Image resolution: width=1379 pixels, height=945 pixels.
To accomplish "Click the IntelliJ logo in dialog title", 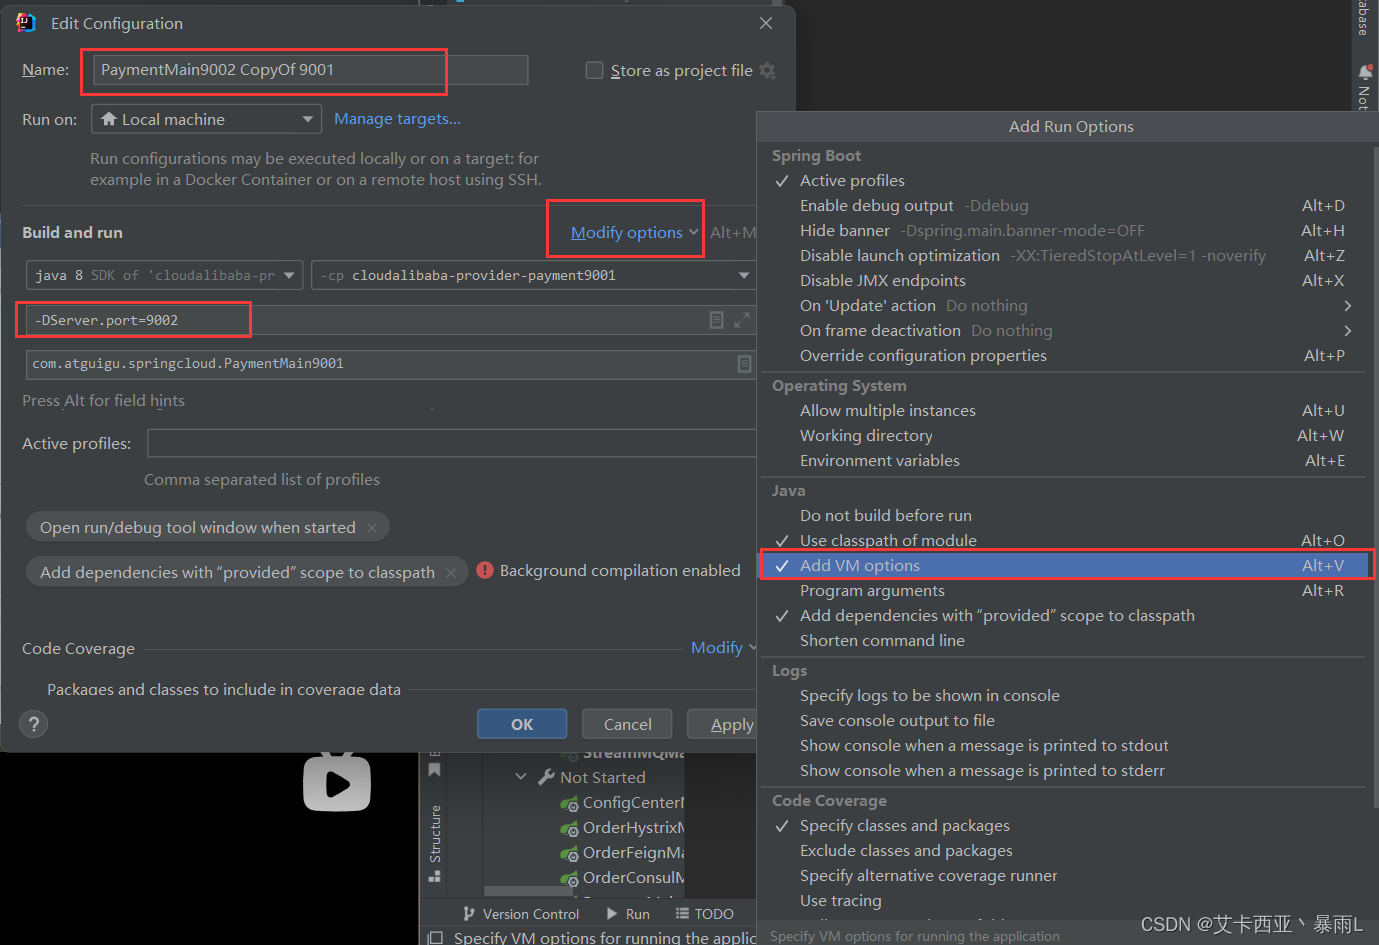I will pos(26,23).
